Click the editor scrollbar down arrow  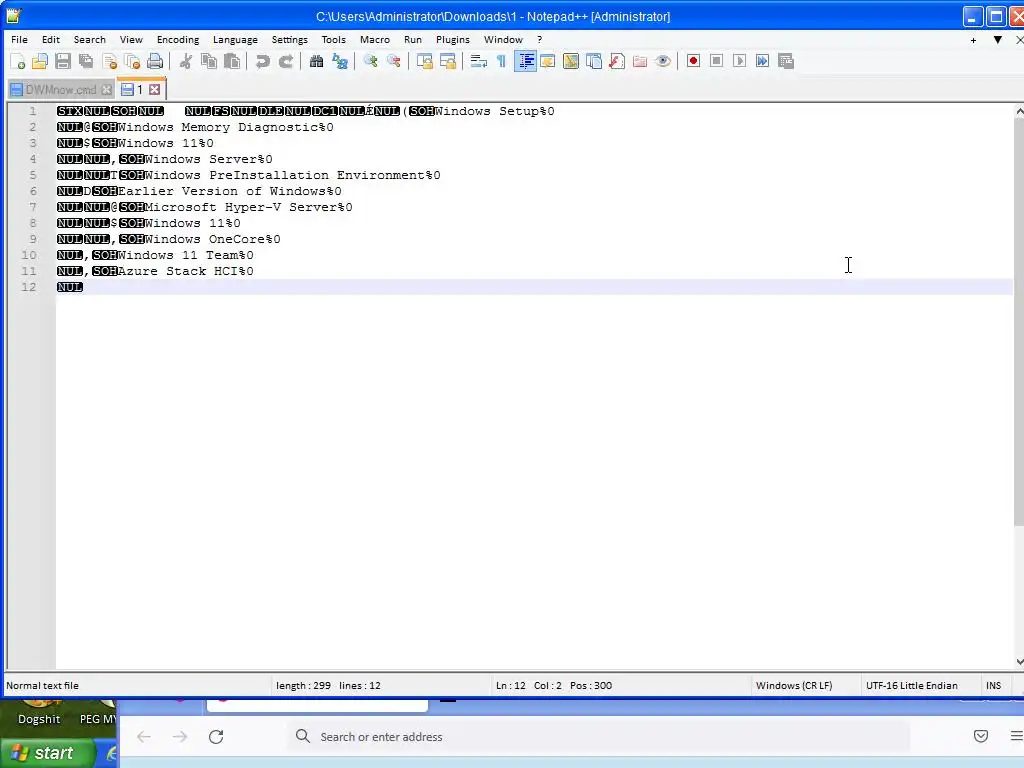tap(1019, 662)
